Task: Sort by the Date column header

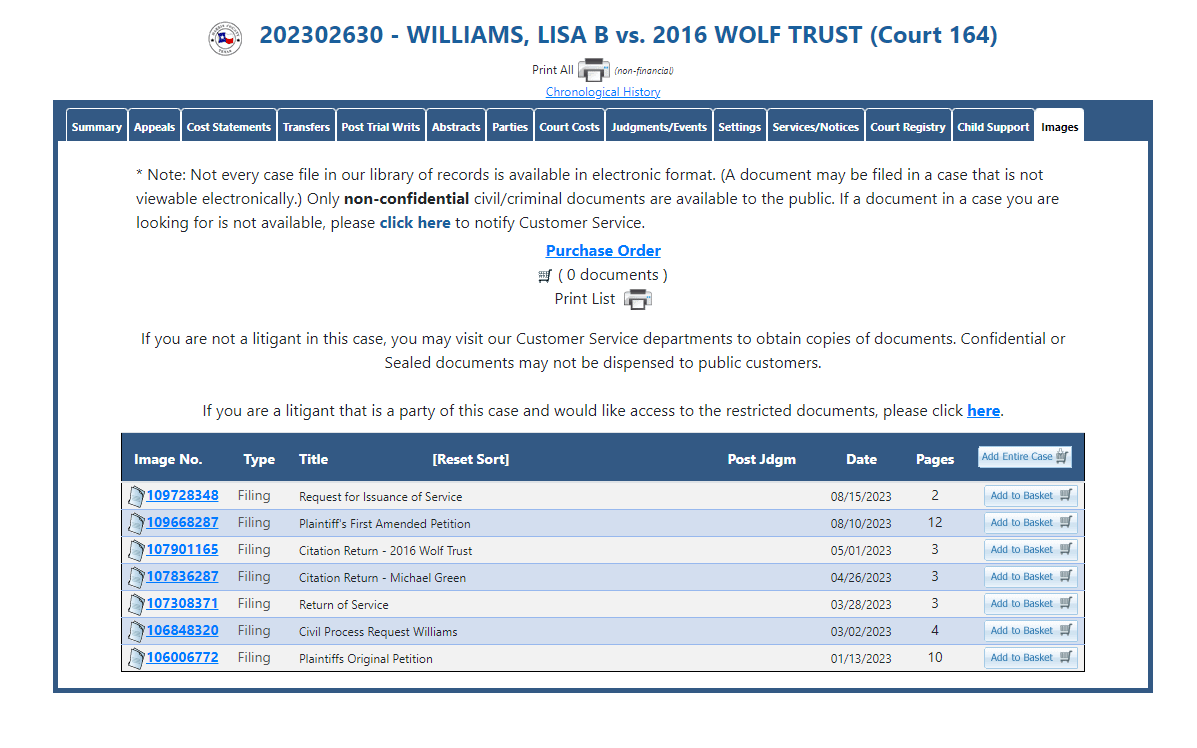Action: (861, 459)
